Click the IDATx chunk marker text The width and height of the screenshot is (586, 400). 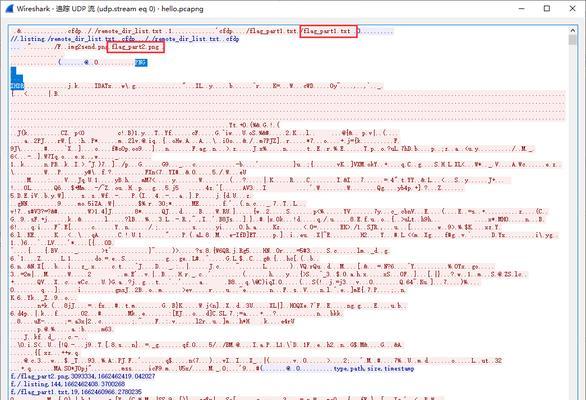[x=103, y=86]
